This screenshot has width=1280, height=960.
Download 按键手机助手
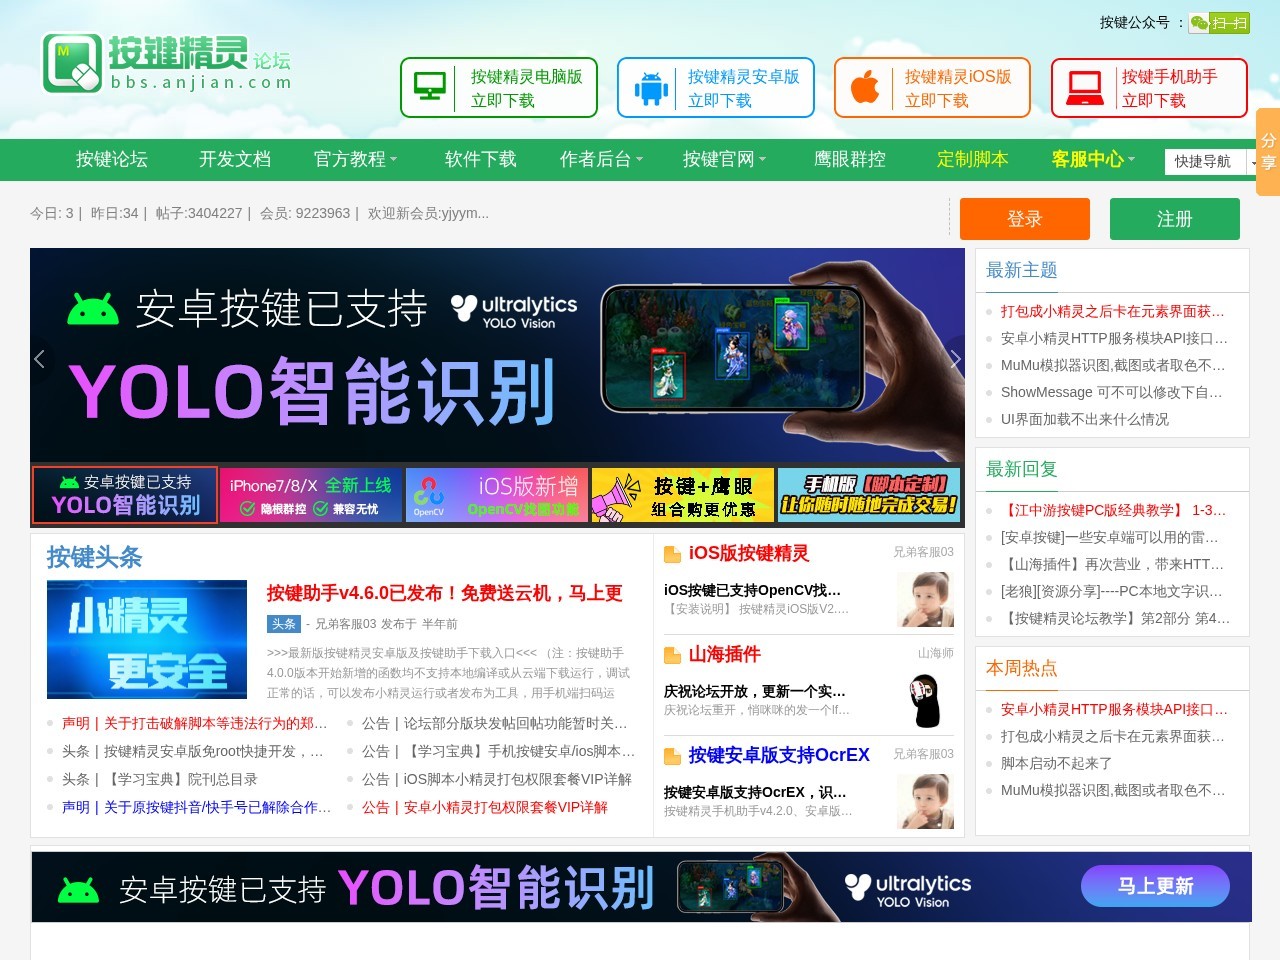(1150, 88)
